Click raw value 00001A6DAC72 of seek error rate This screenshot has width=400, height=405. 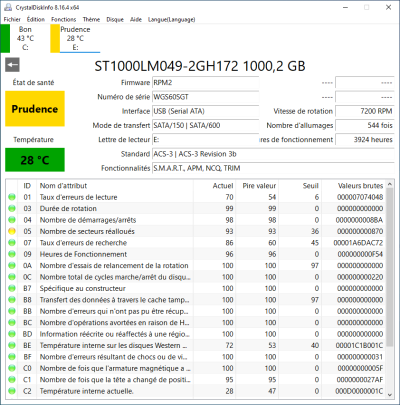358,243
